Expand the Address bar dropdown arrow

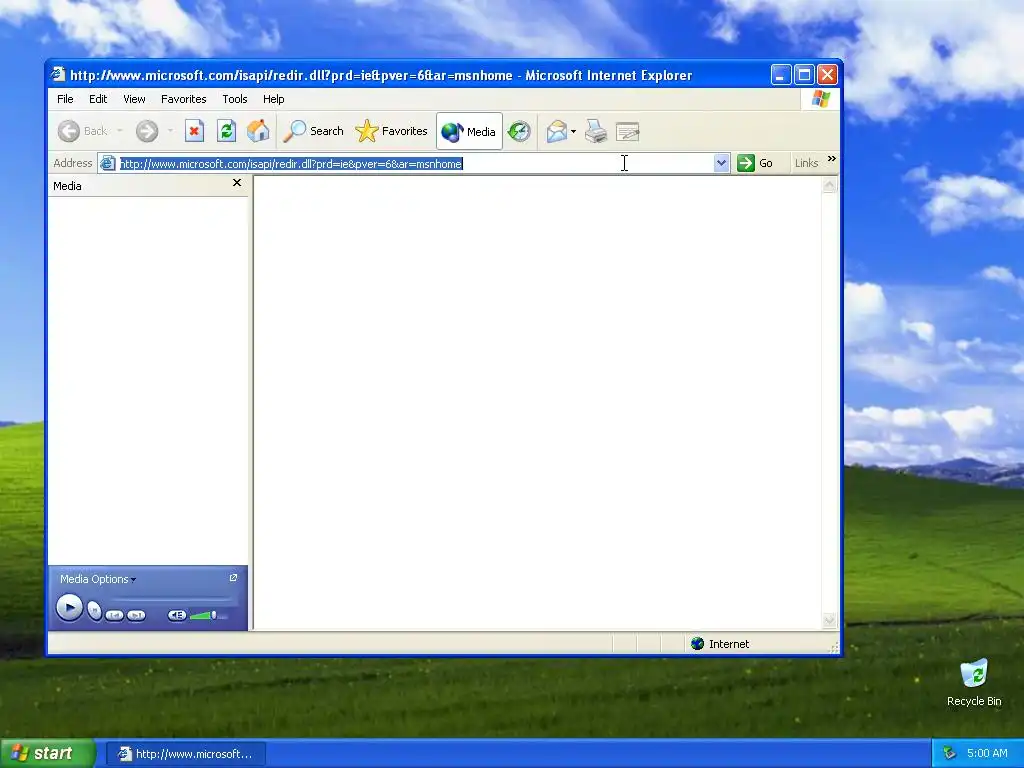(721, 163)
